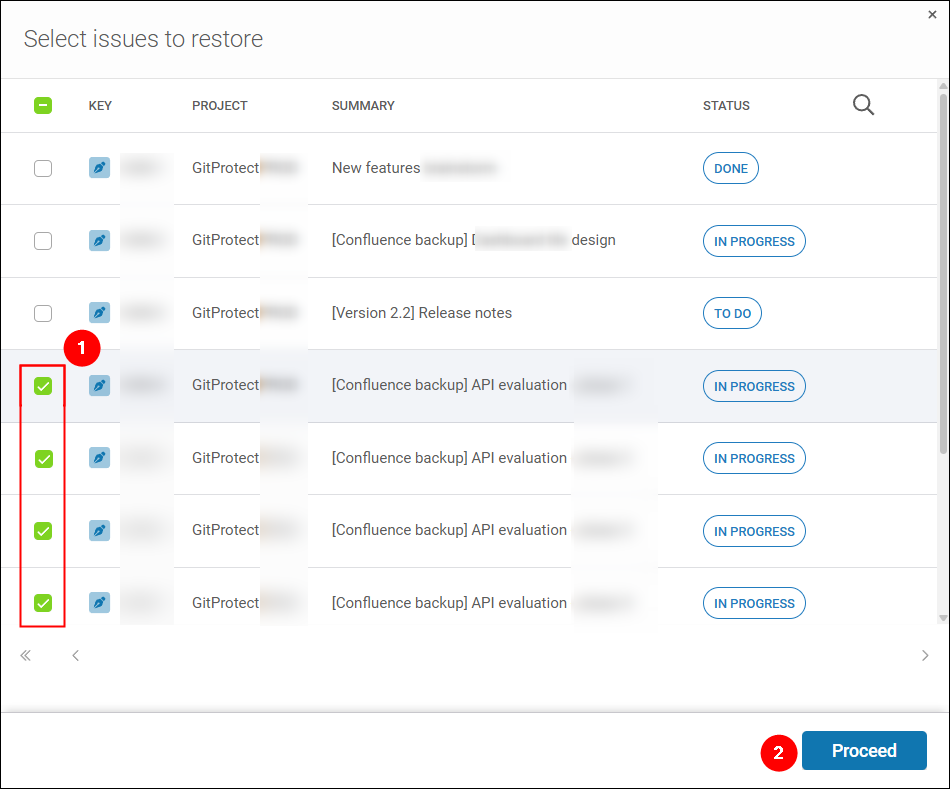Open the search magnifier icon
Screen dimensions: 950x789
pyautogui.click(x=863, y=104)
